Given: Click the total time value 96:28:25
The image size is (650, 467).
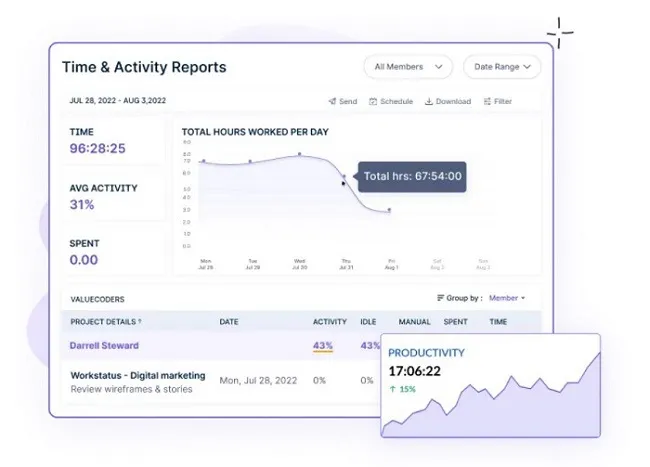Looking at the screenshot, I should 97,148.
